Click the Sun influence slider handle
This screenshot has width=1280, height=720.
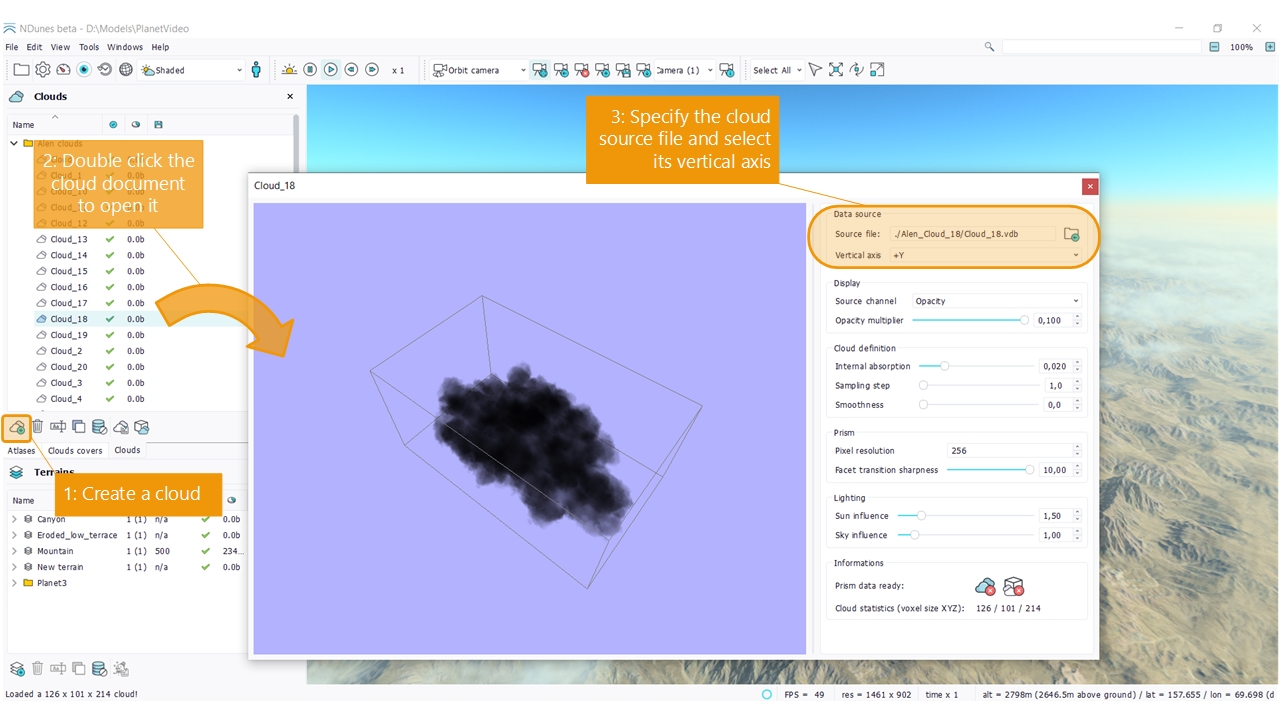(921, 516)
